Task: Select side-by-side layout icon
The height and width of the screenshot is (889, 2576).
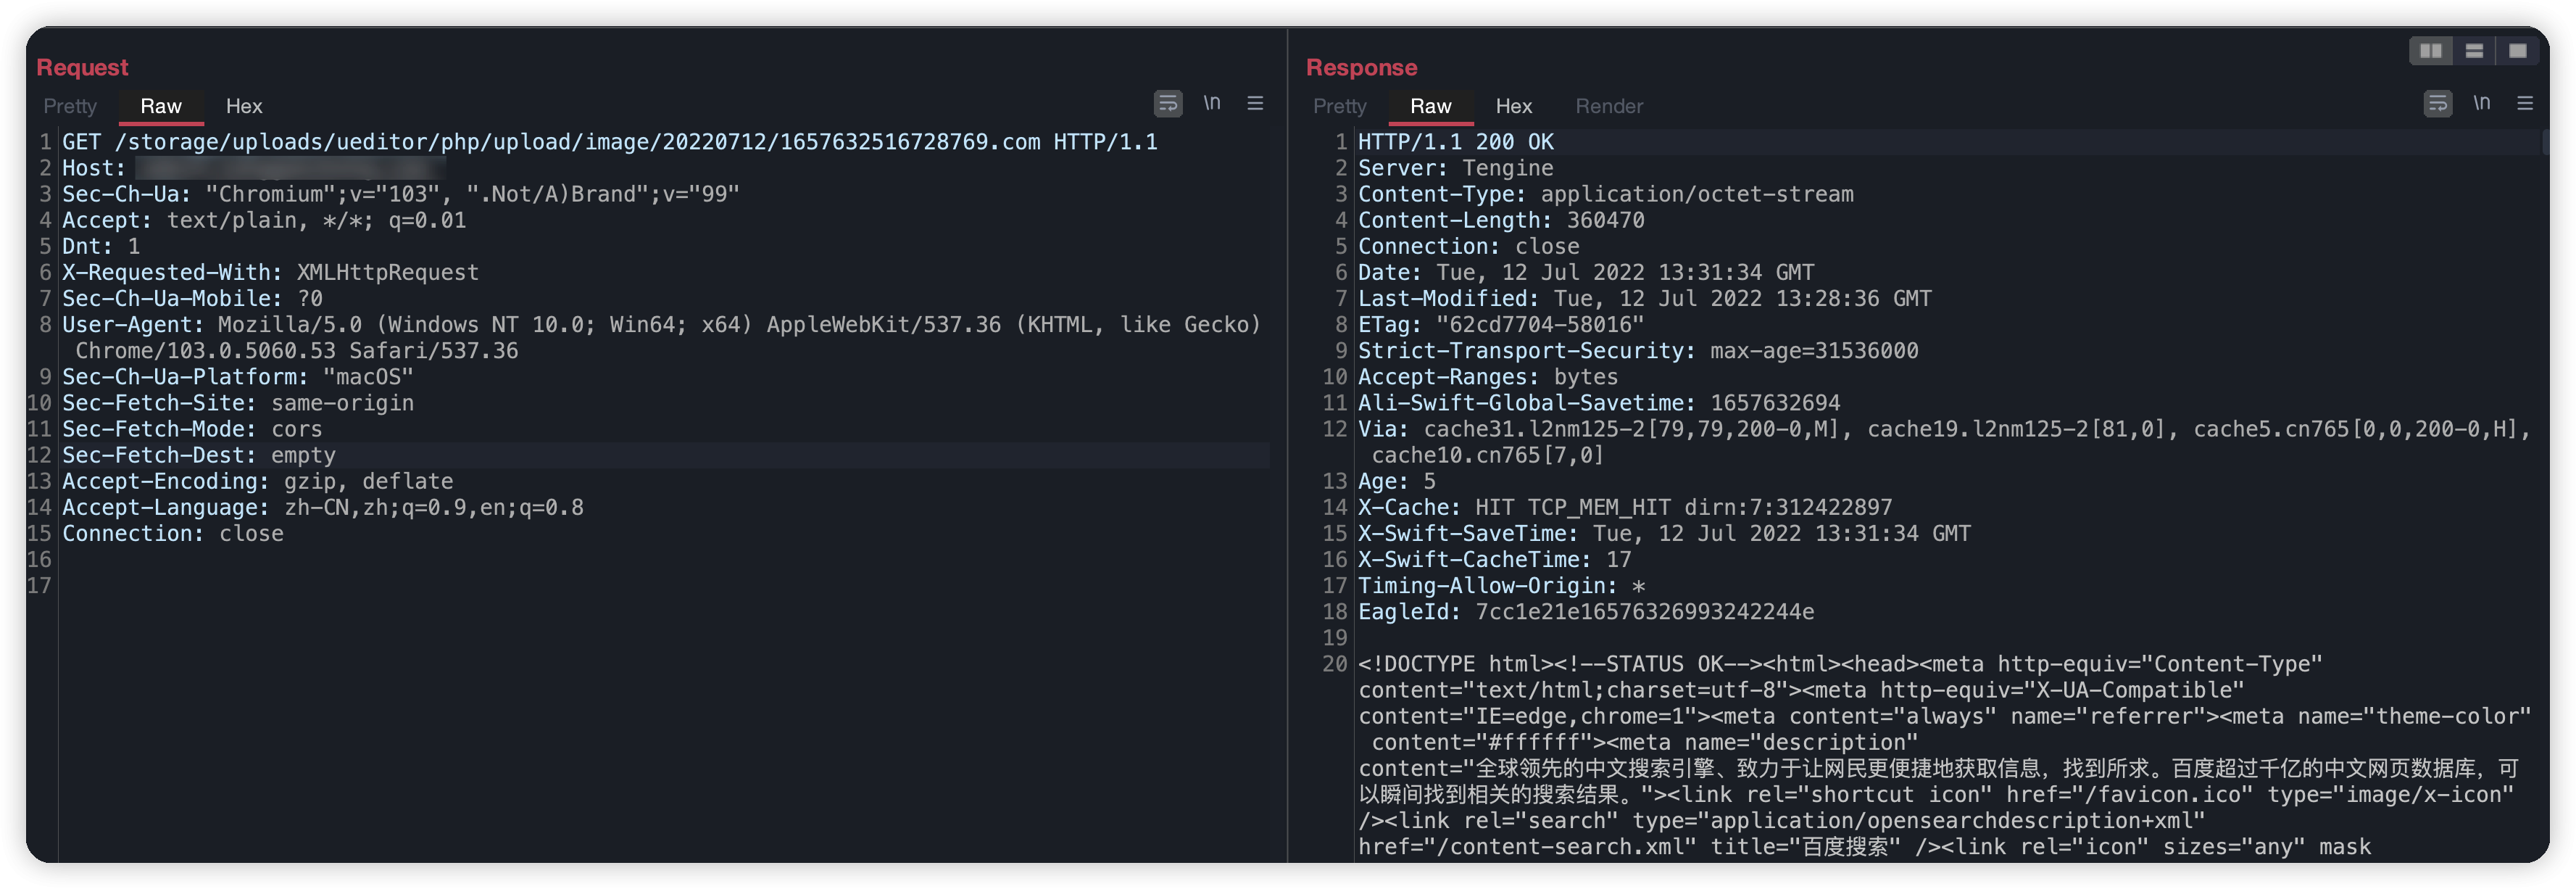Action: (x=2430, y=51)
